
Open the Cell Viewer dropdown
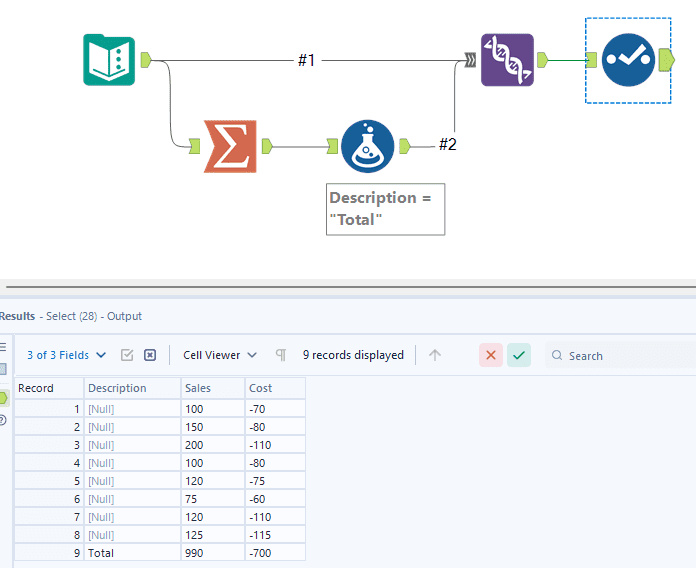tap(219, 355)
